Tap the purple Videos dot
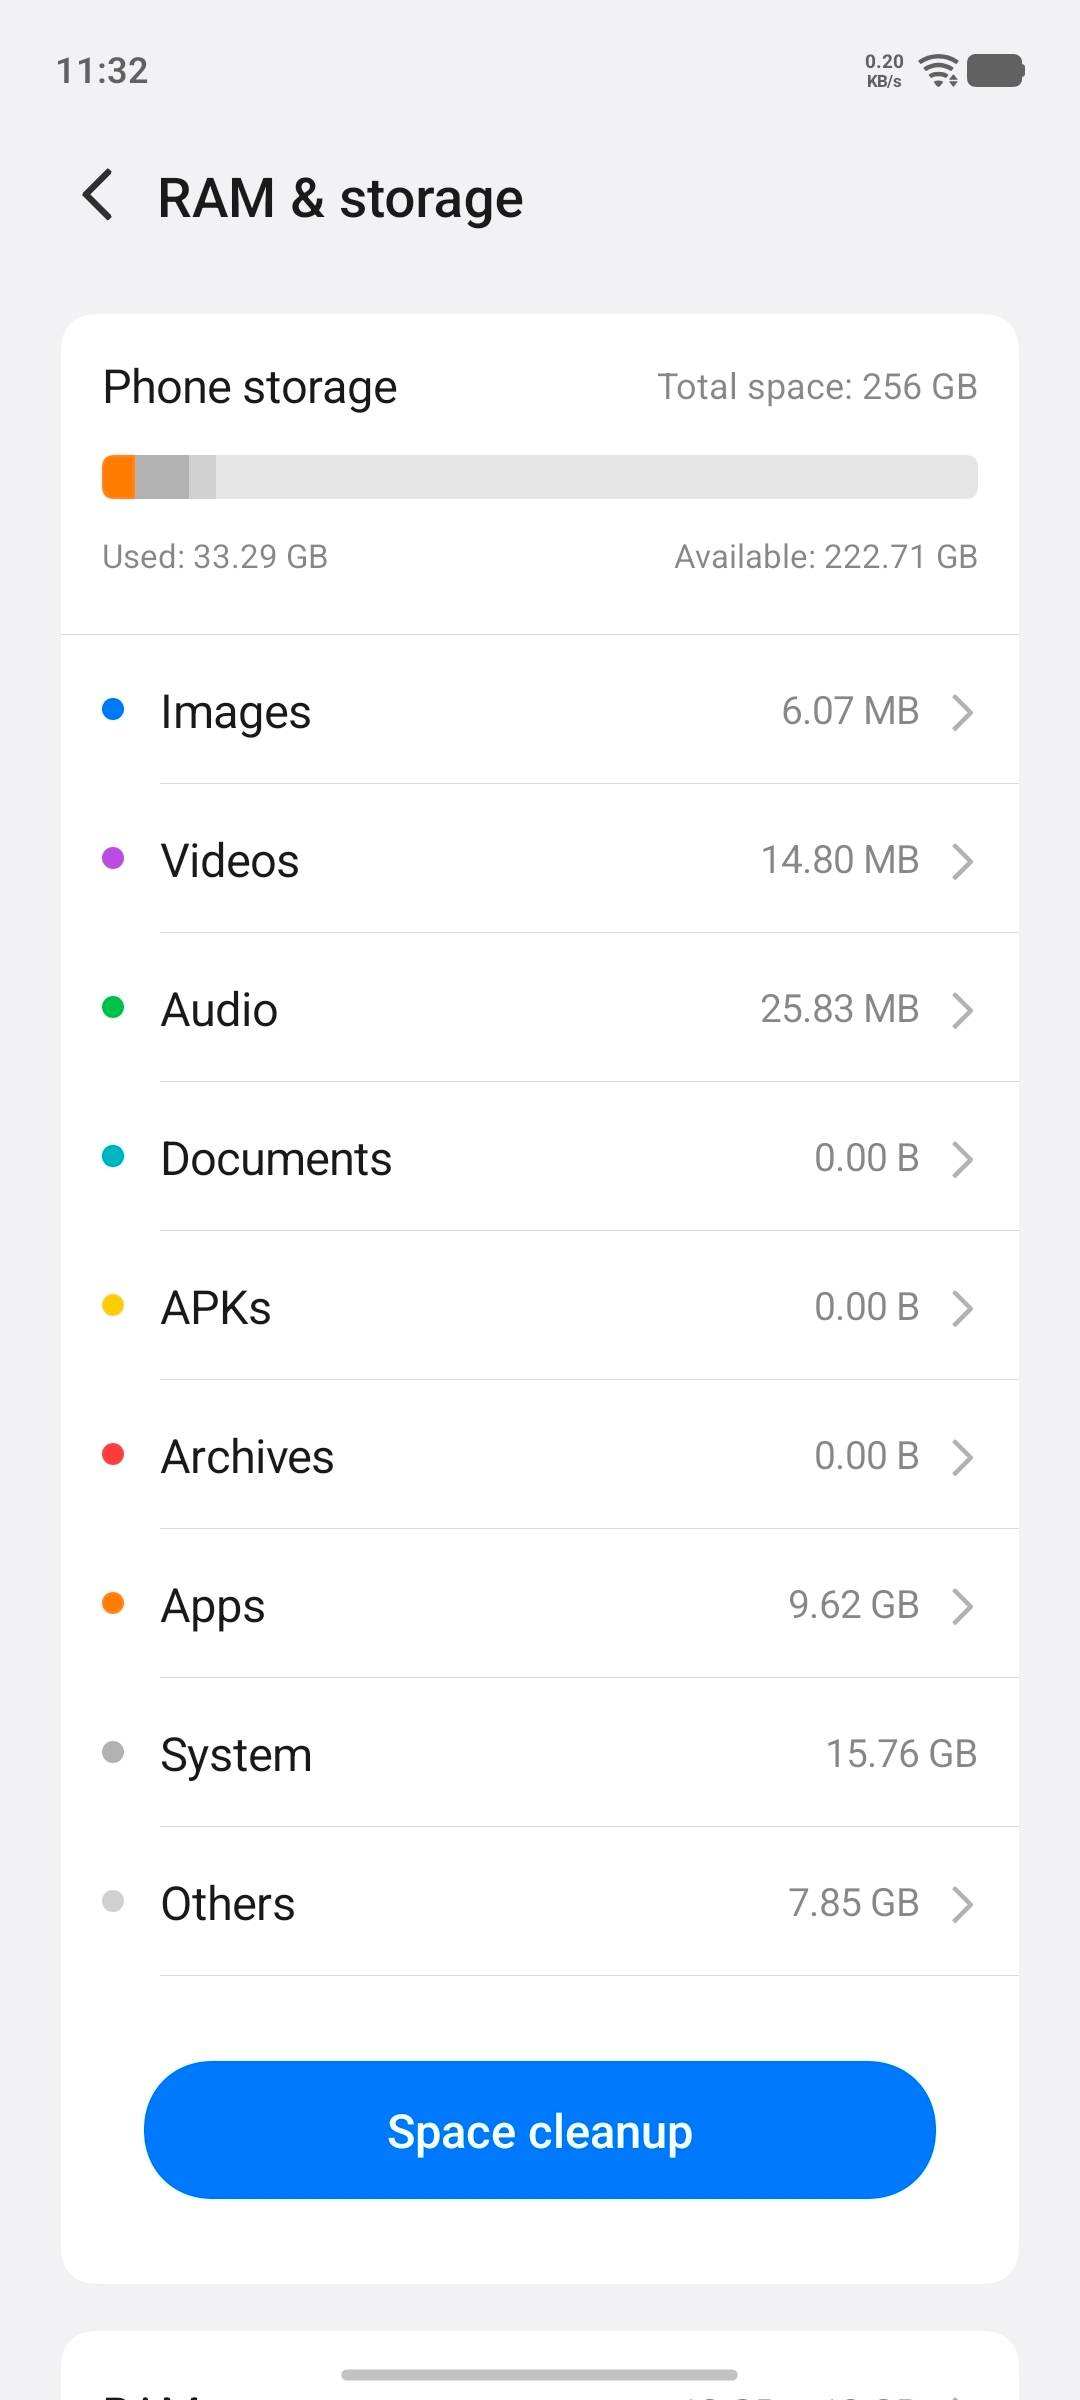The width and height of the screenshot is (1080, 2400). coord(113,858)
